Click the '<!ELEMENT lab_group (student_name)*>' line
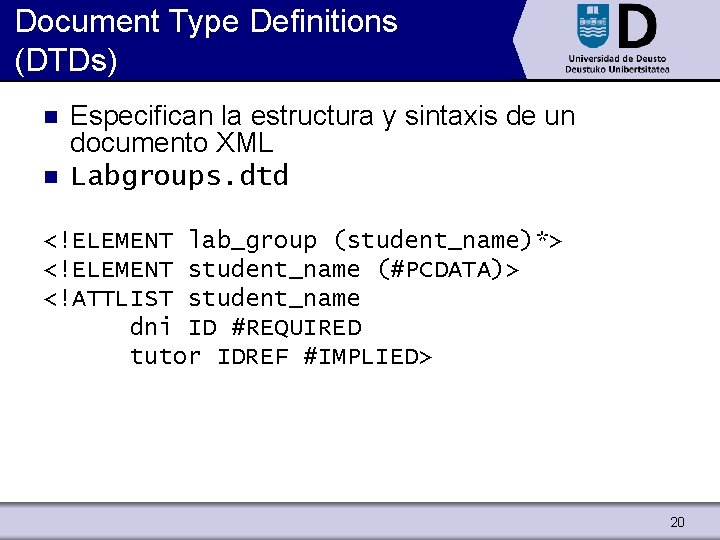 [303, 241]
